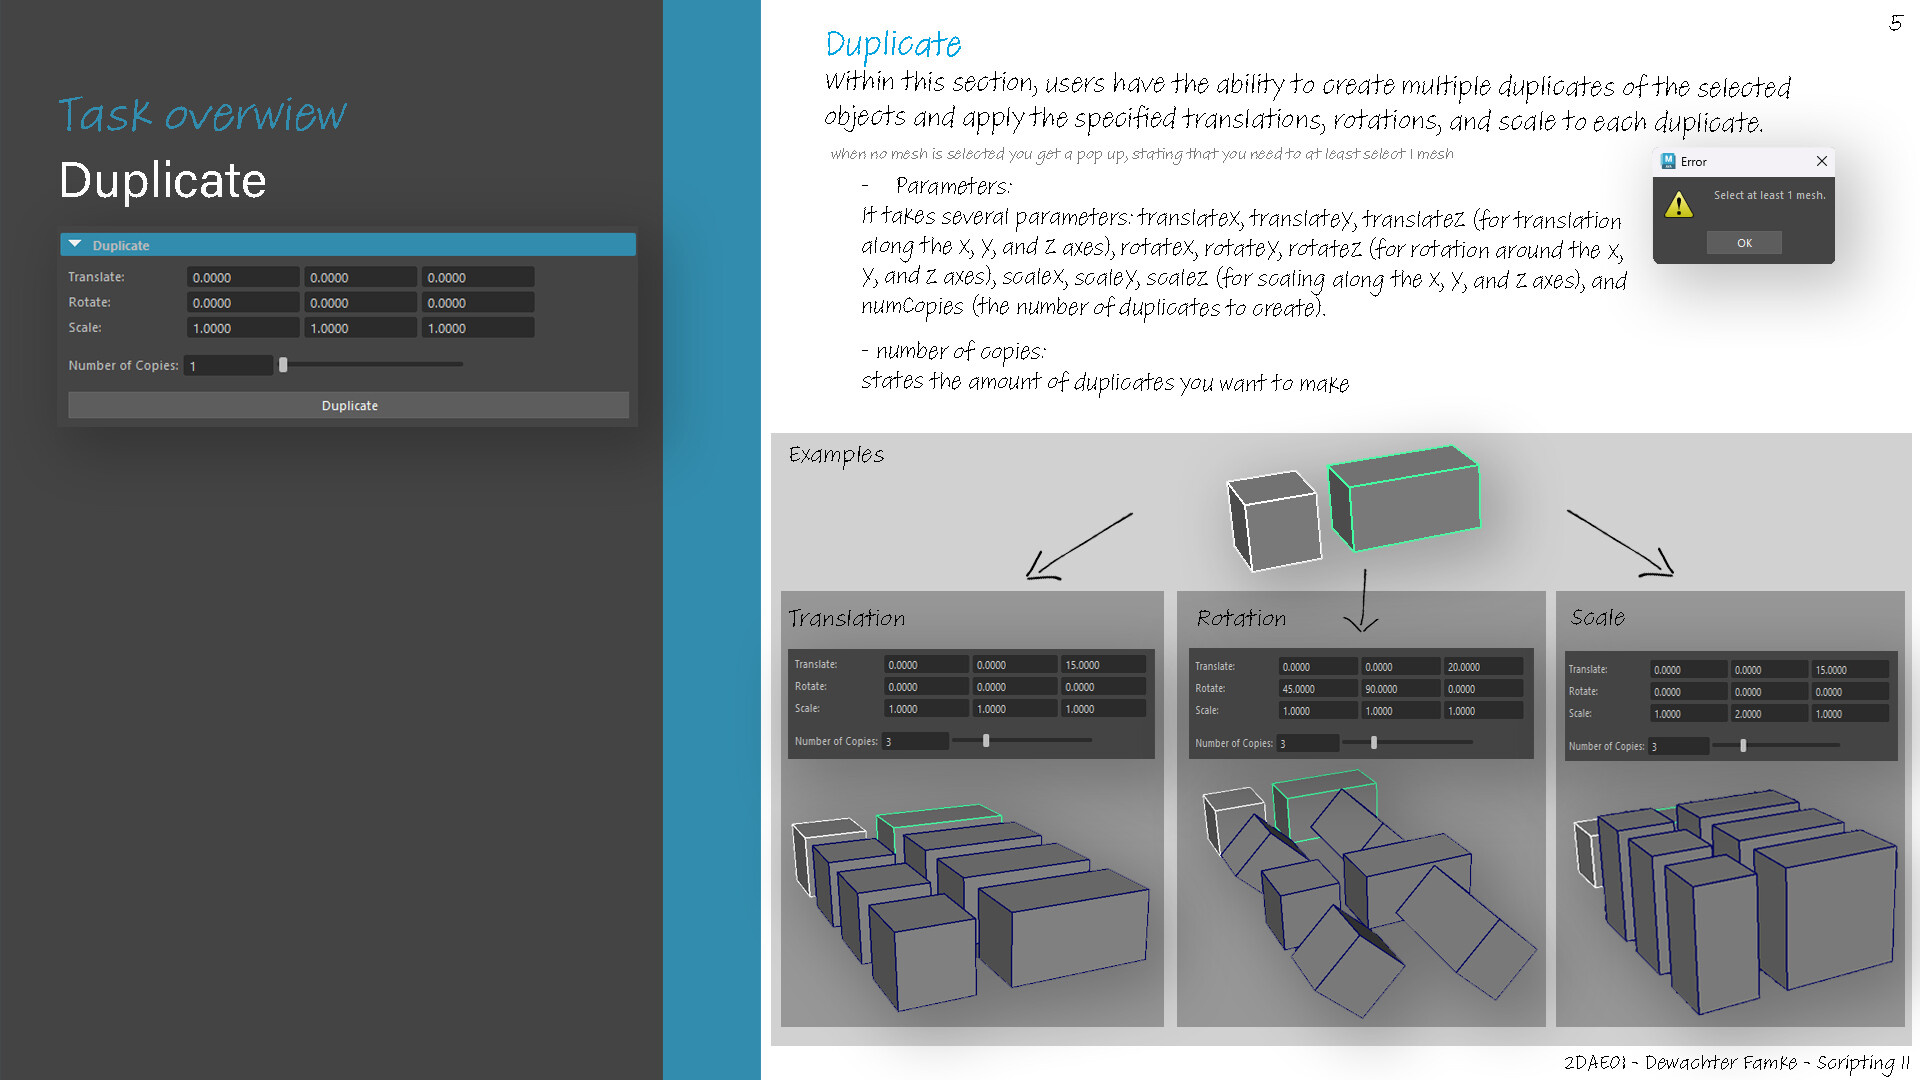
Task: Open the Duplicate panel disclosure triangle
Action: (x=75, y=244)
